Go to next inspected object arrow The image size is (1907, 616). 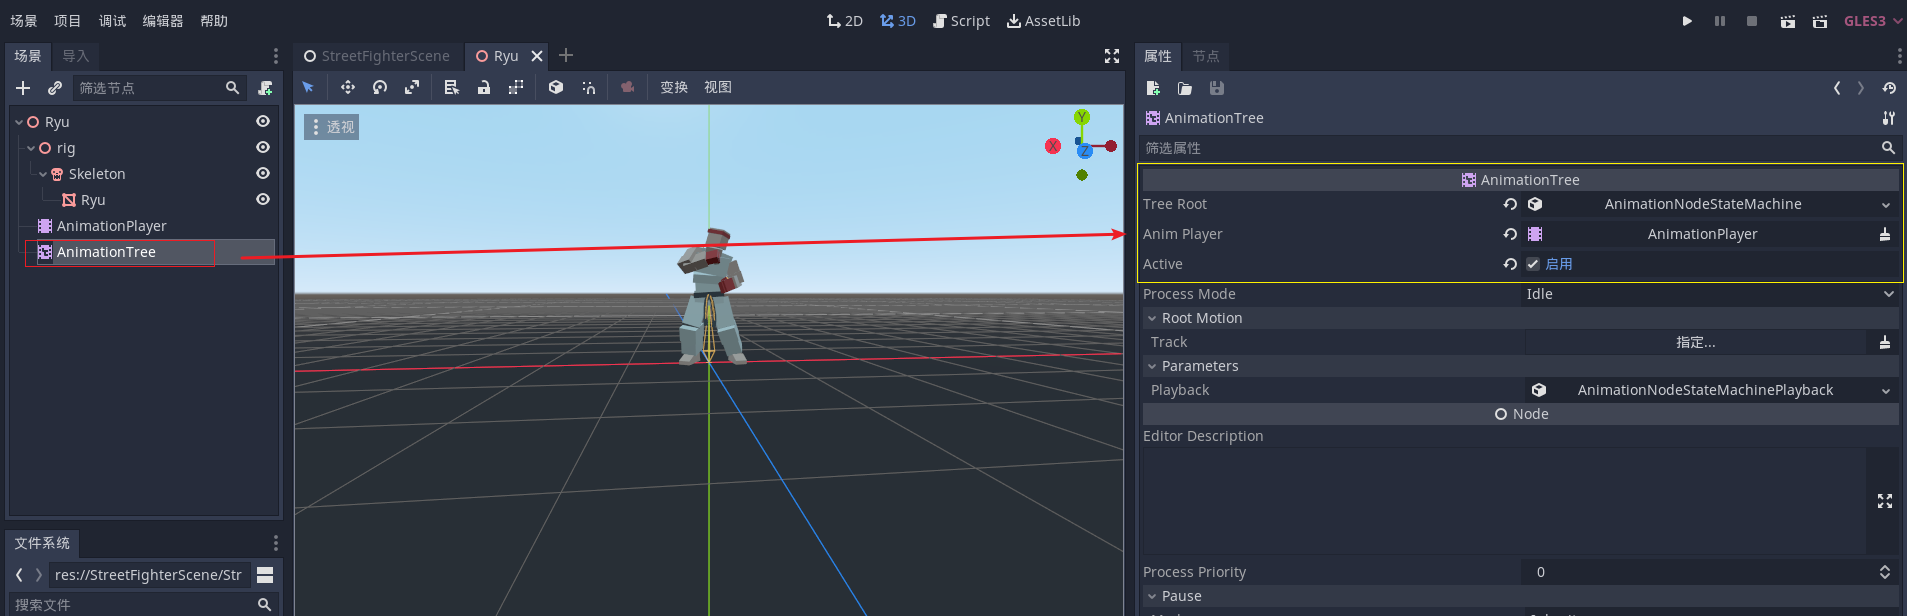[x=1861, y=88]
